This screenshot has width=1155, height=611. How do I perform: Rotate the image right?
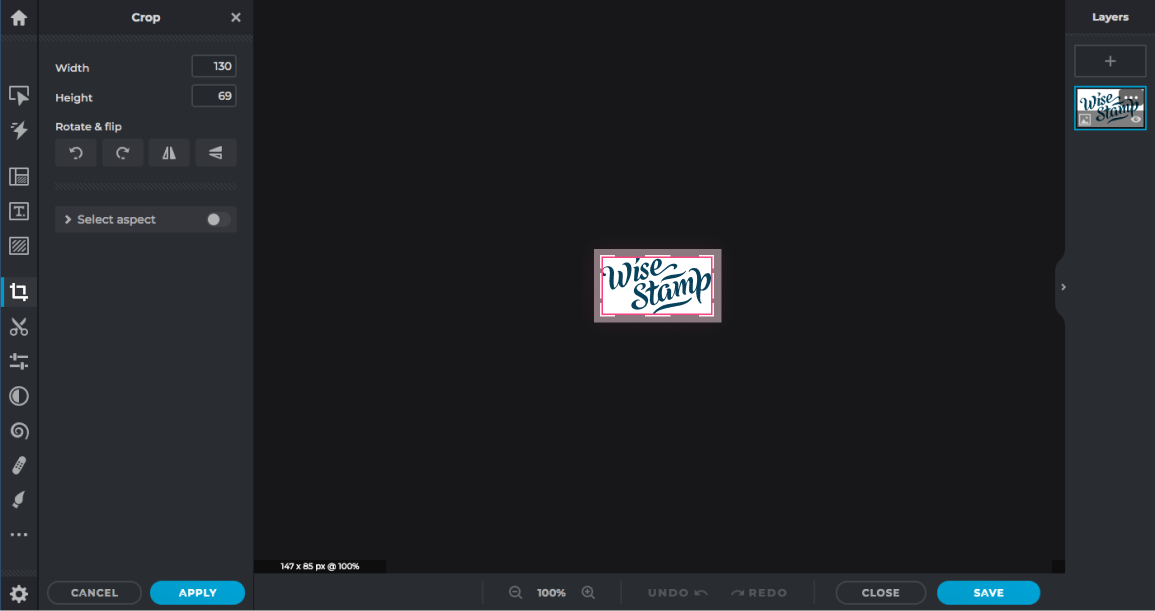tap(122, 153)
